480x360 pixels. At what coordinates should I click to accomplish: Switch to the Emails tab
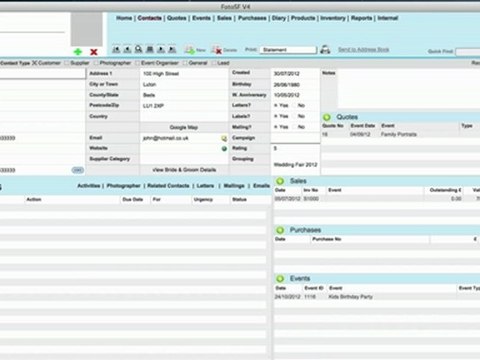click(x=261, y=186)
